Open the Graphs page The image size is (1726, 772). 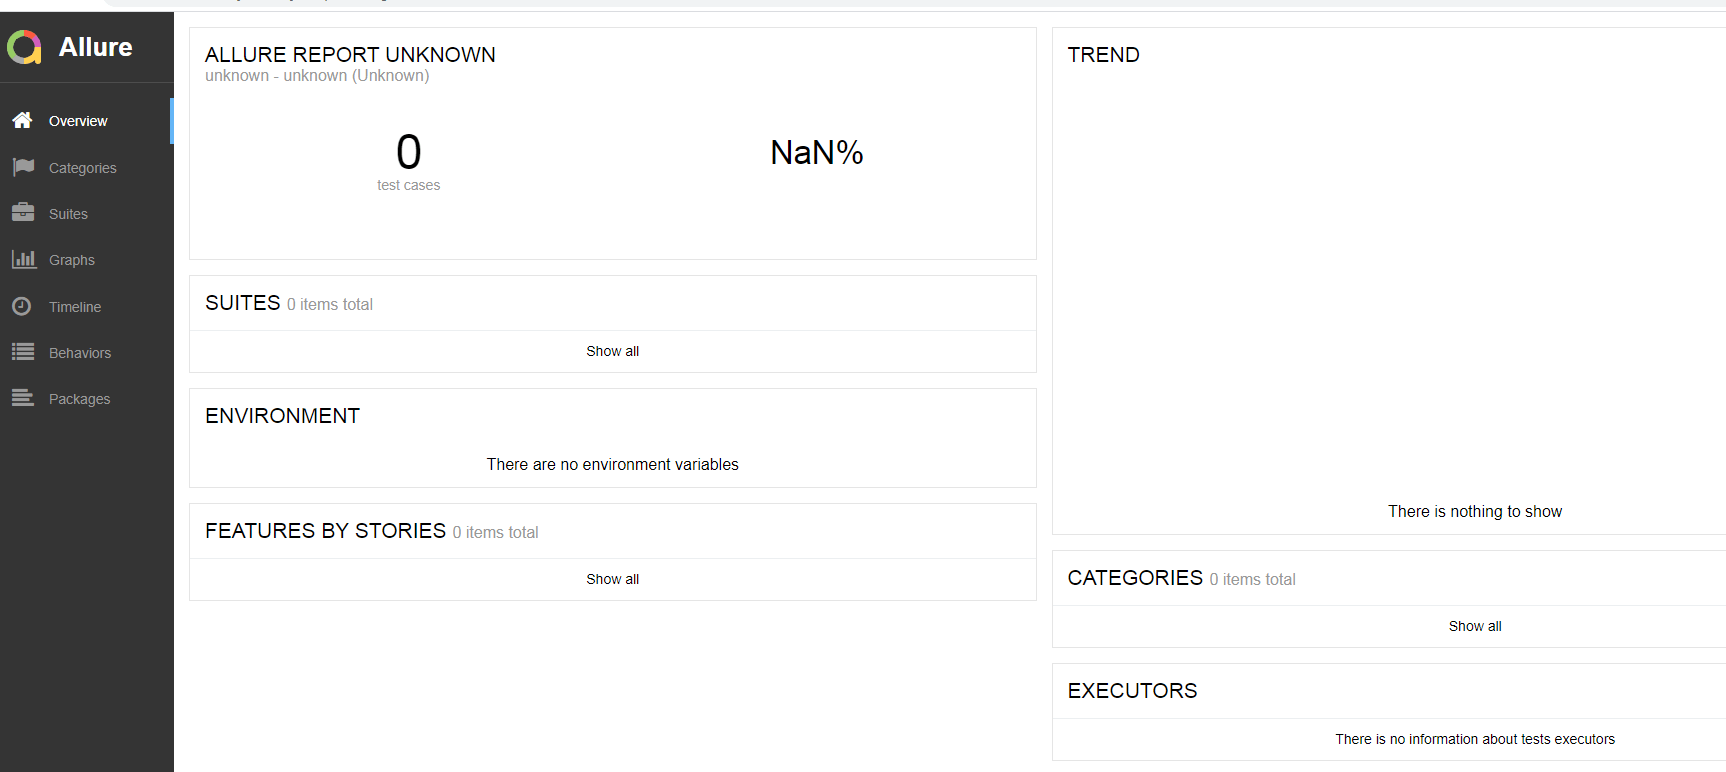(x=87, y=260)
